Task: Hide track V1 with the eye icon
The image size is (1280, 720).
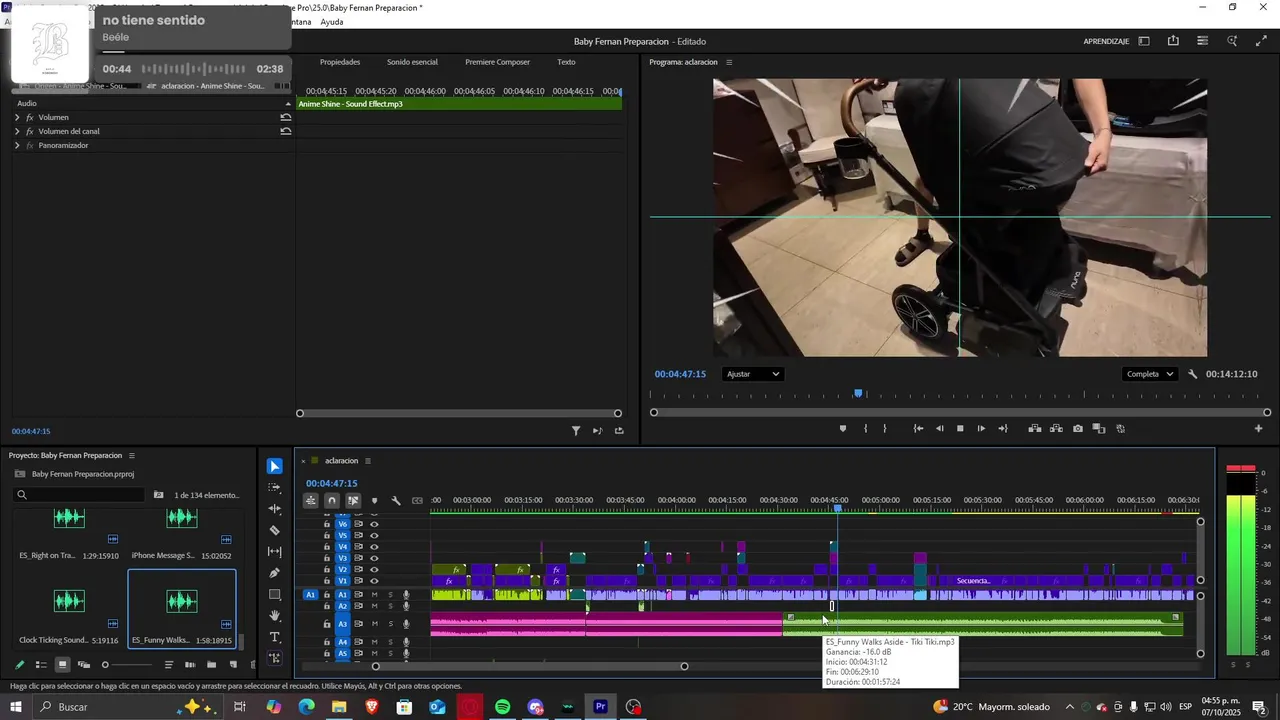Action: click(x=375, y=581)
